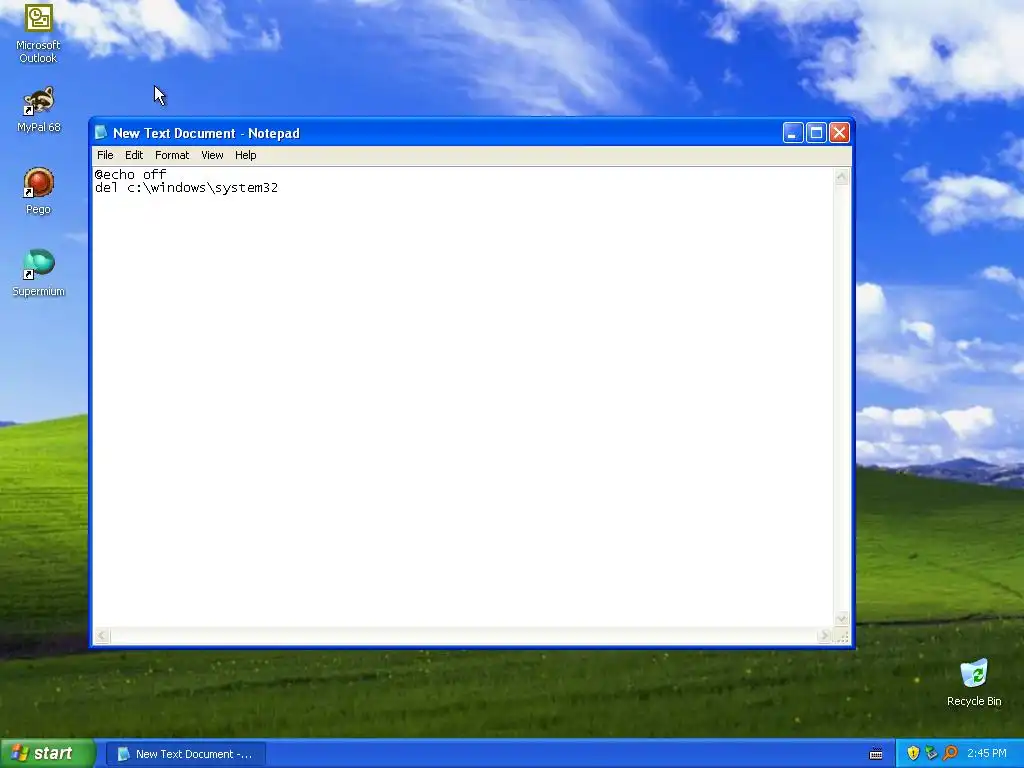Select the Pego desktop shortcut
Image resolution: width=1024 pixels, height=768 pixels.
[38, 191]
